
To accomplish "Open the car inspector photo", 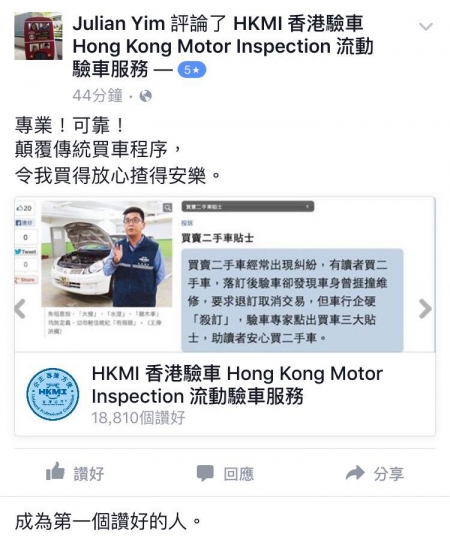I will [x=107, y=254].
